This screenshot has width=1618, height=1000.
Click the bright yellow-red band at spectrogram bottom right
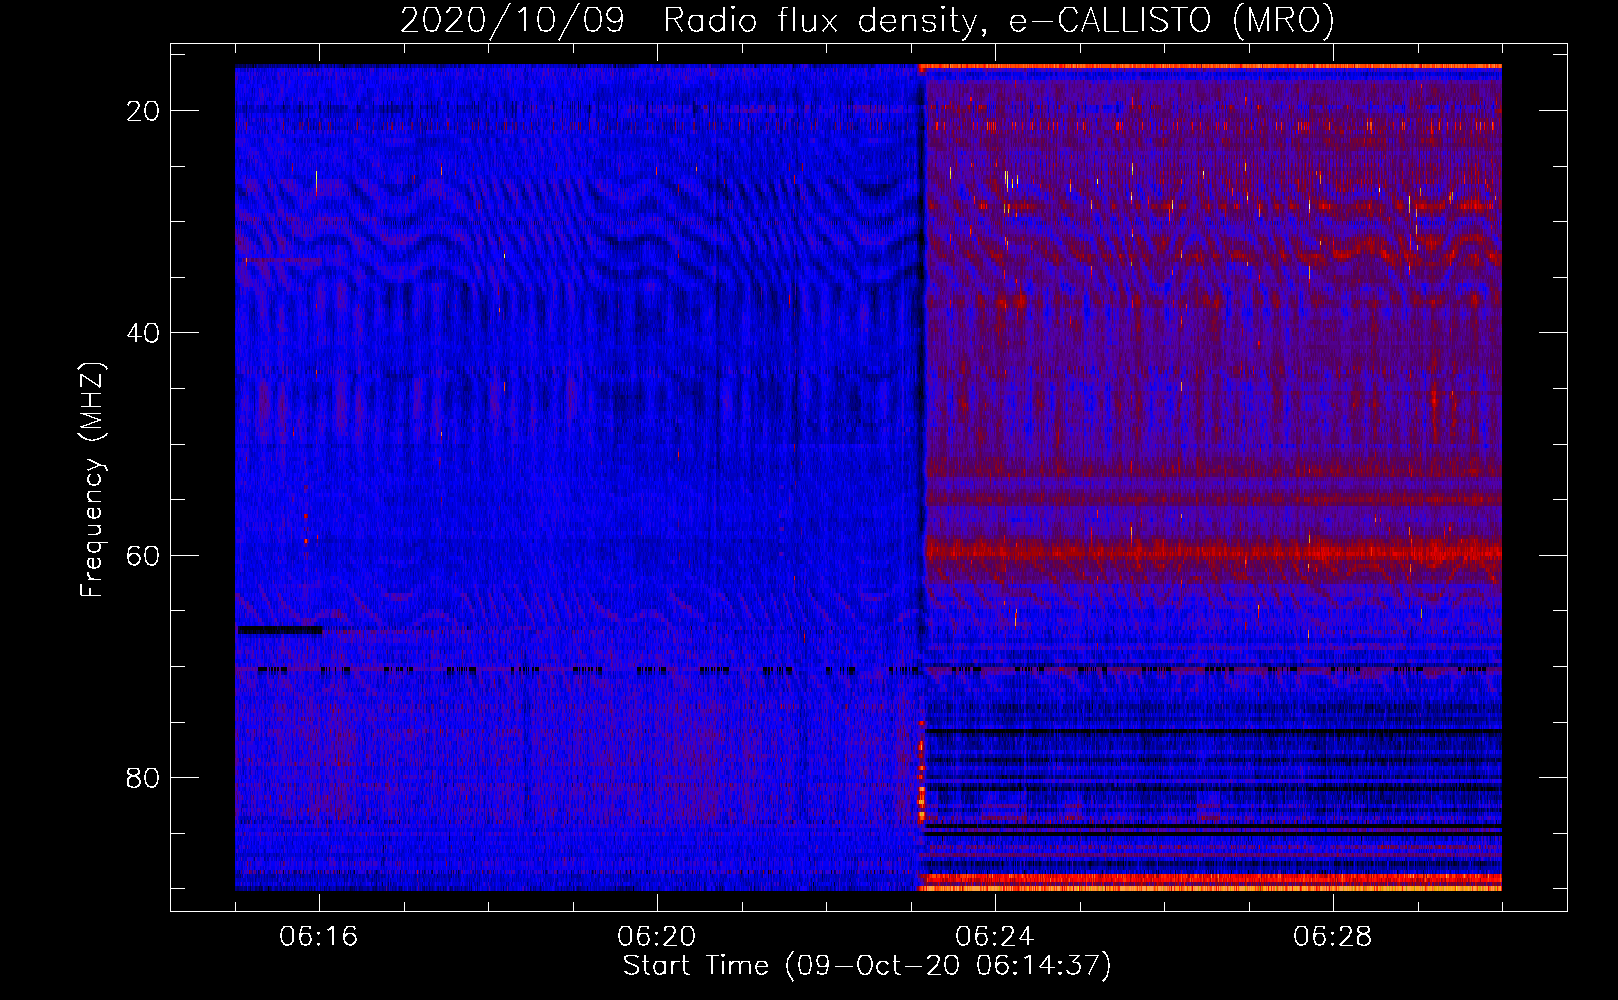pos(1210,882)
